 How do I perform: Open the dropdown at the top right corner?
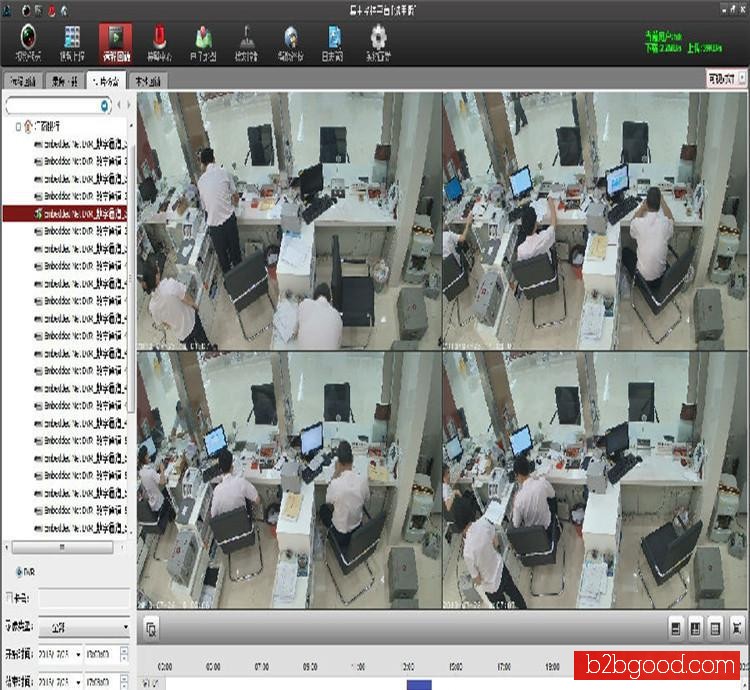[x=742, y=77]
